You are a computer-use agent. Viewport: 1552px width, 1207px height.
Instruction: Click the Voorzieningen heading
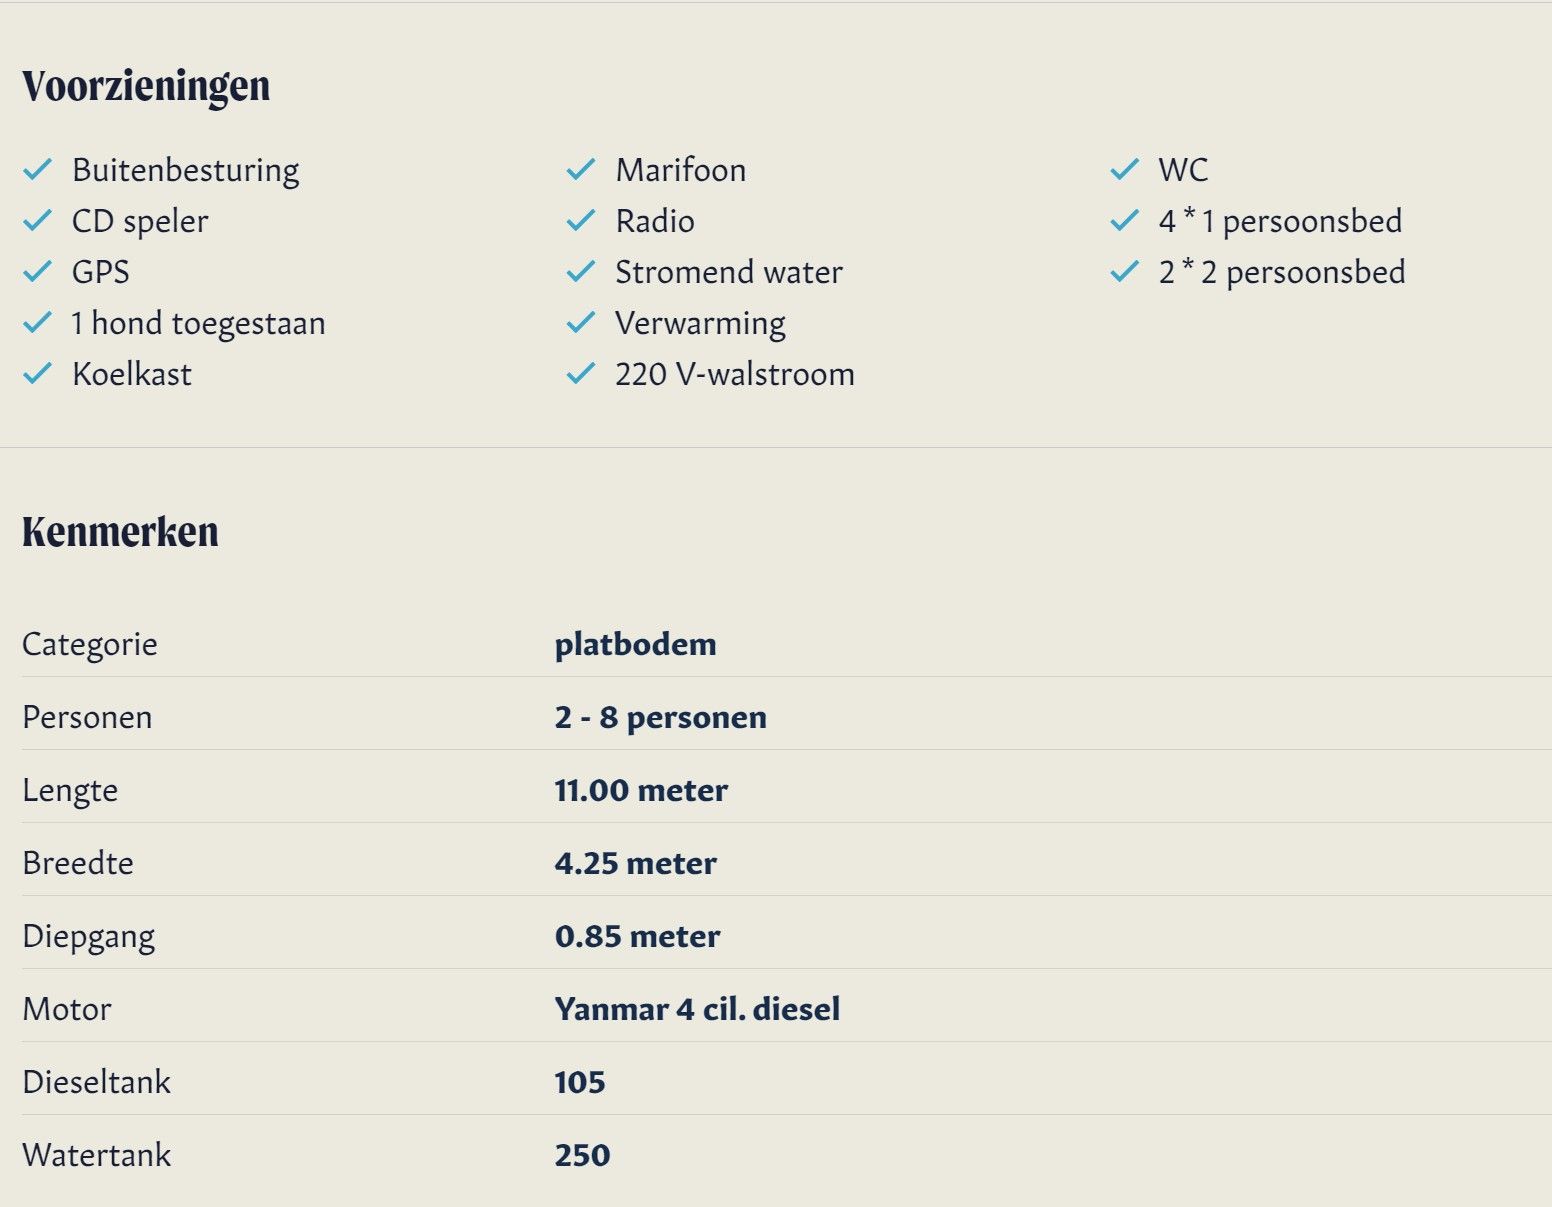tap(146, 86)
